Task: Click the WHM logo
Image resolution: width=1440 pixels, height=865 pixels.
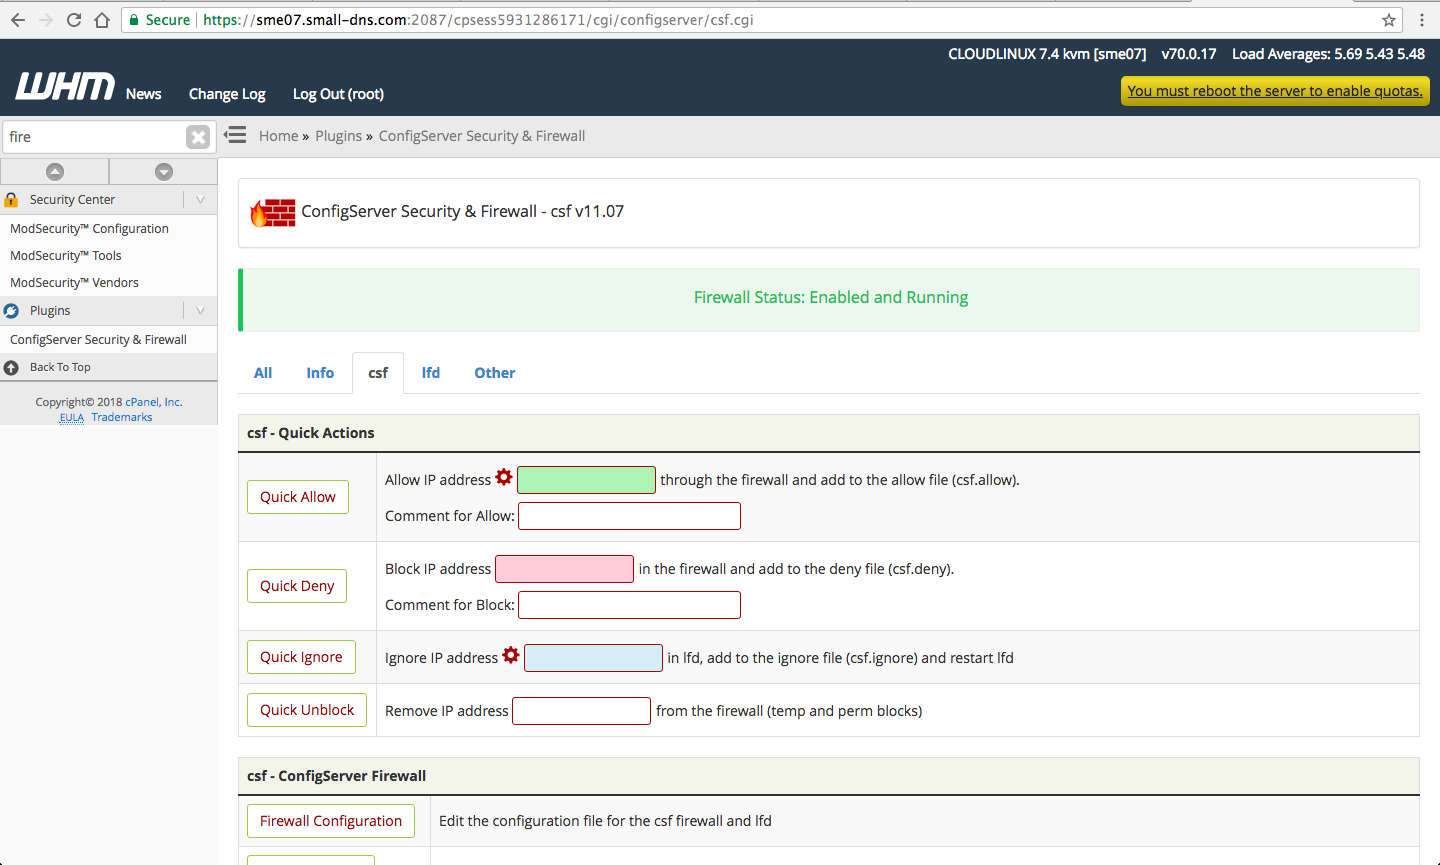Action: coord(65,88)
